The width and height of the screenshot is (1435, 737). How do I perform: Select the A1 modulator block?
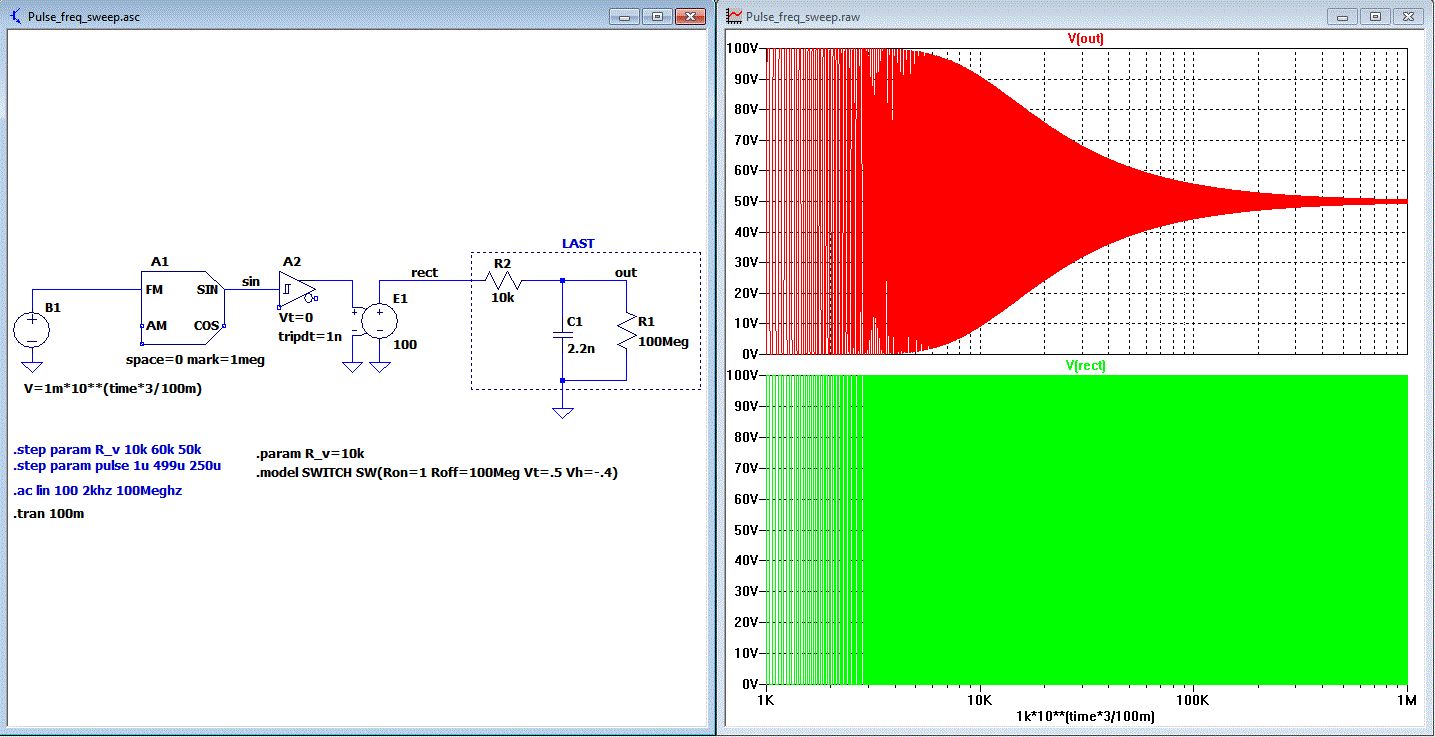(183, 307)
